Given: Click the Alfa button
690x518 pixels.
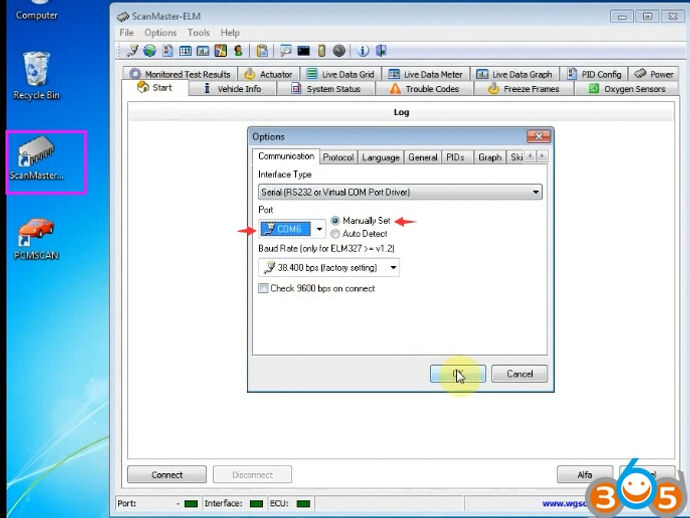Looking at the screenshot, I should 584,474.
